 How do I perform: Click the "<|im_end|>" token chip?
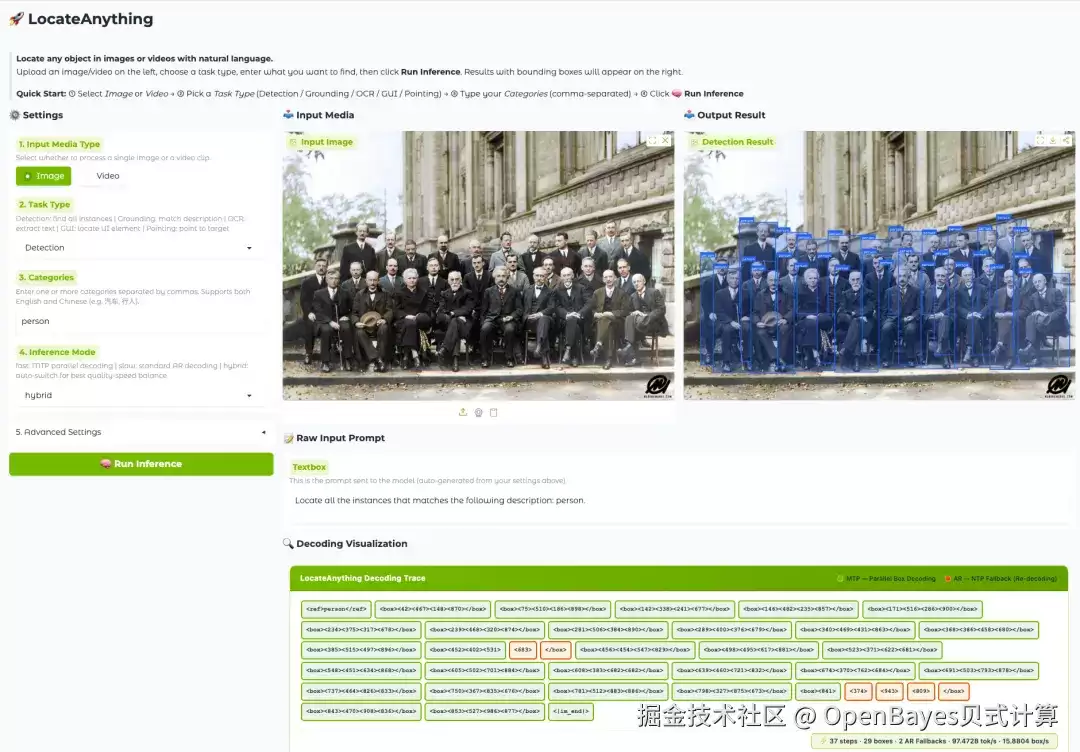click(x=571, y=712)
